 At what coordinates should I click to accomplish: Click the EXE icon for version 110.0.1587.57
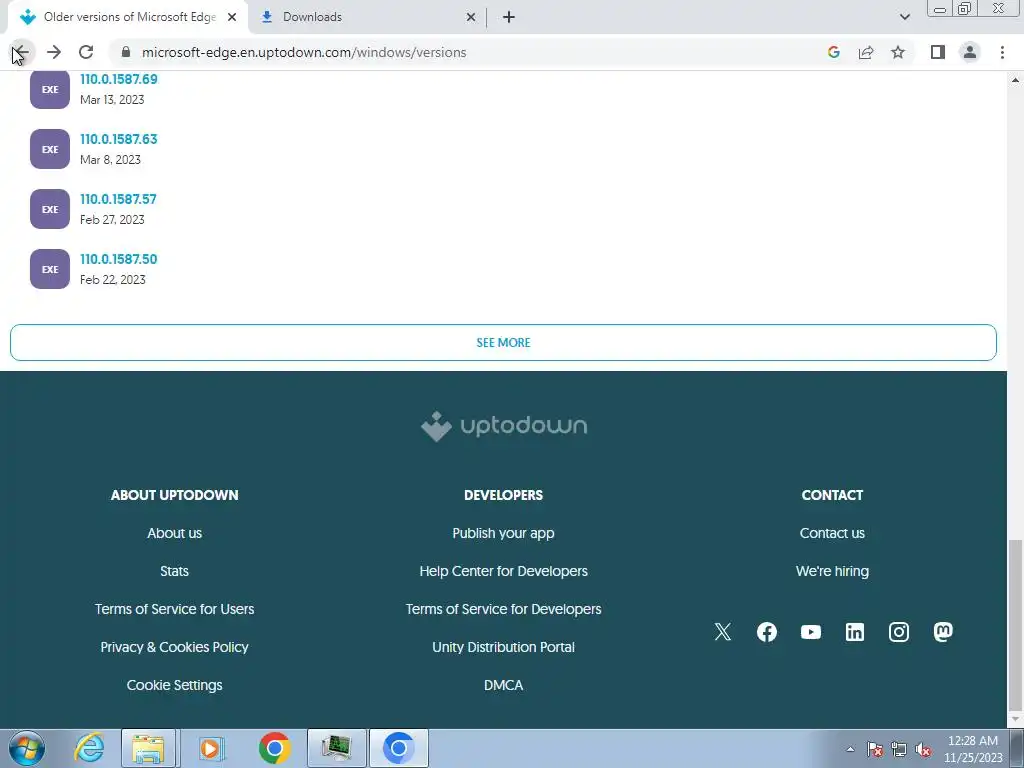click(x=50, y=209)
